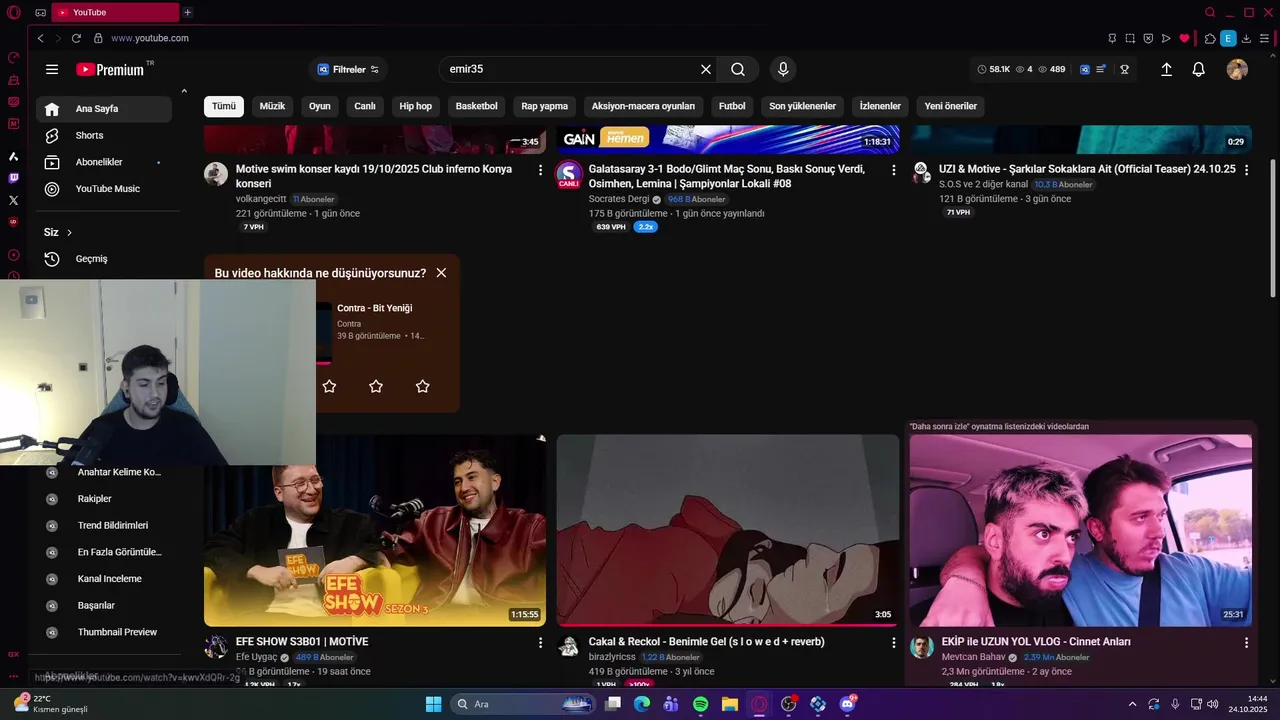The image size is (1280, 720).
Task: Expand the Siz section chevron
Action: click(69, 232)
